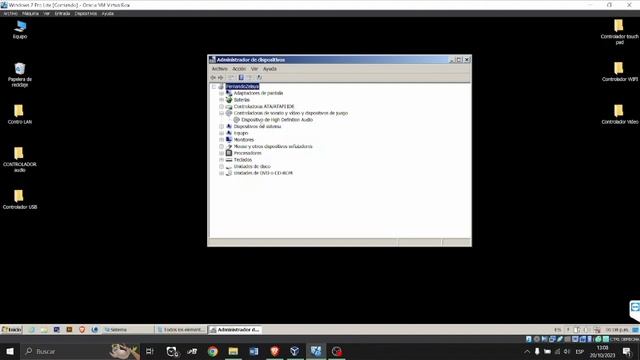Collapse Controladoras de sonido y vídeo node
This screenshot has width=640, height=360.
(x=221, y=113)
